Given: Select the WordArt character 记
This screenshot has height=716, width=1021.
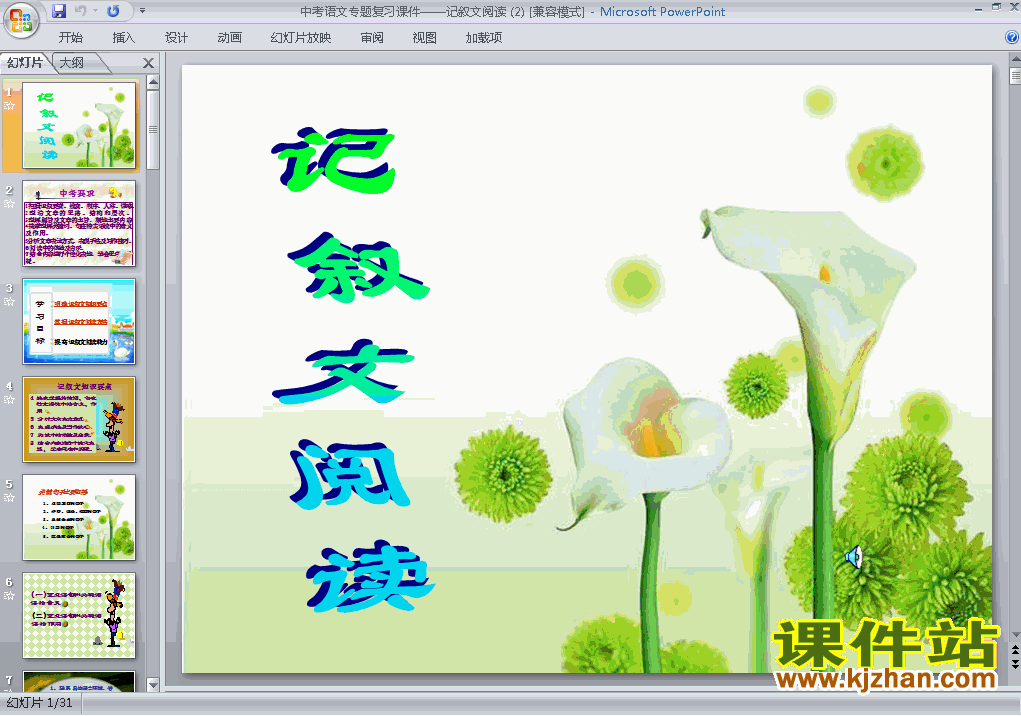Looking at the screenshot, I should (x=335, y=160).
